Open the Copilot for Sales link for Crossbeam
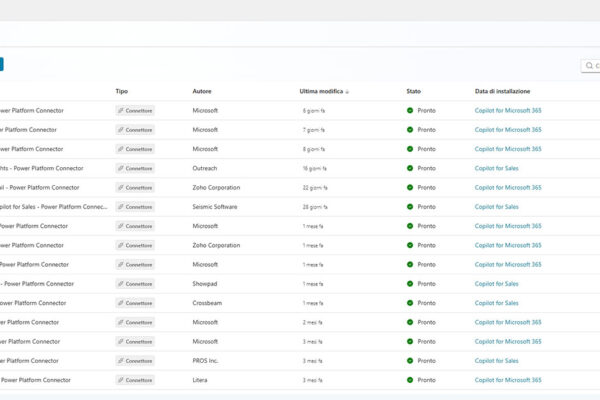600x400 pixels. pyautogui.click(x=496, y=303)
